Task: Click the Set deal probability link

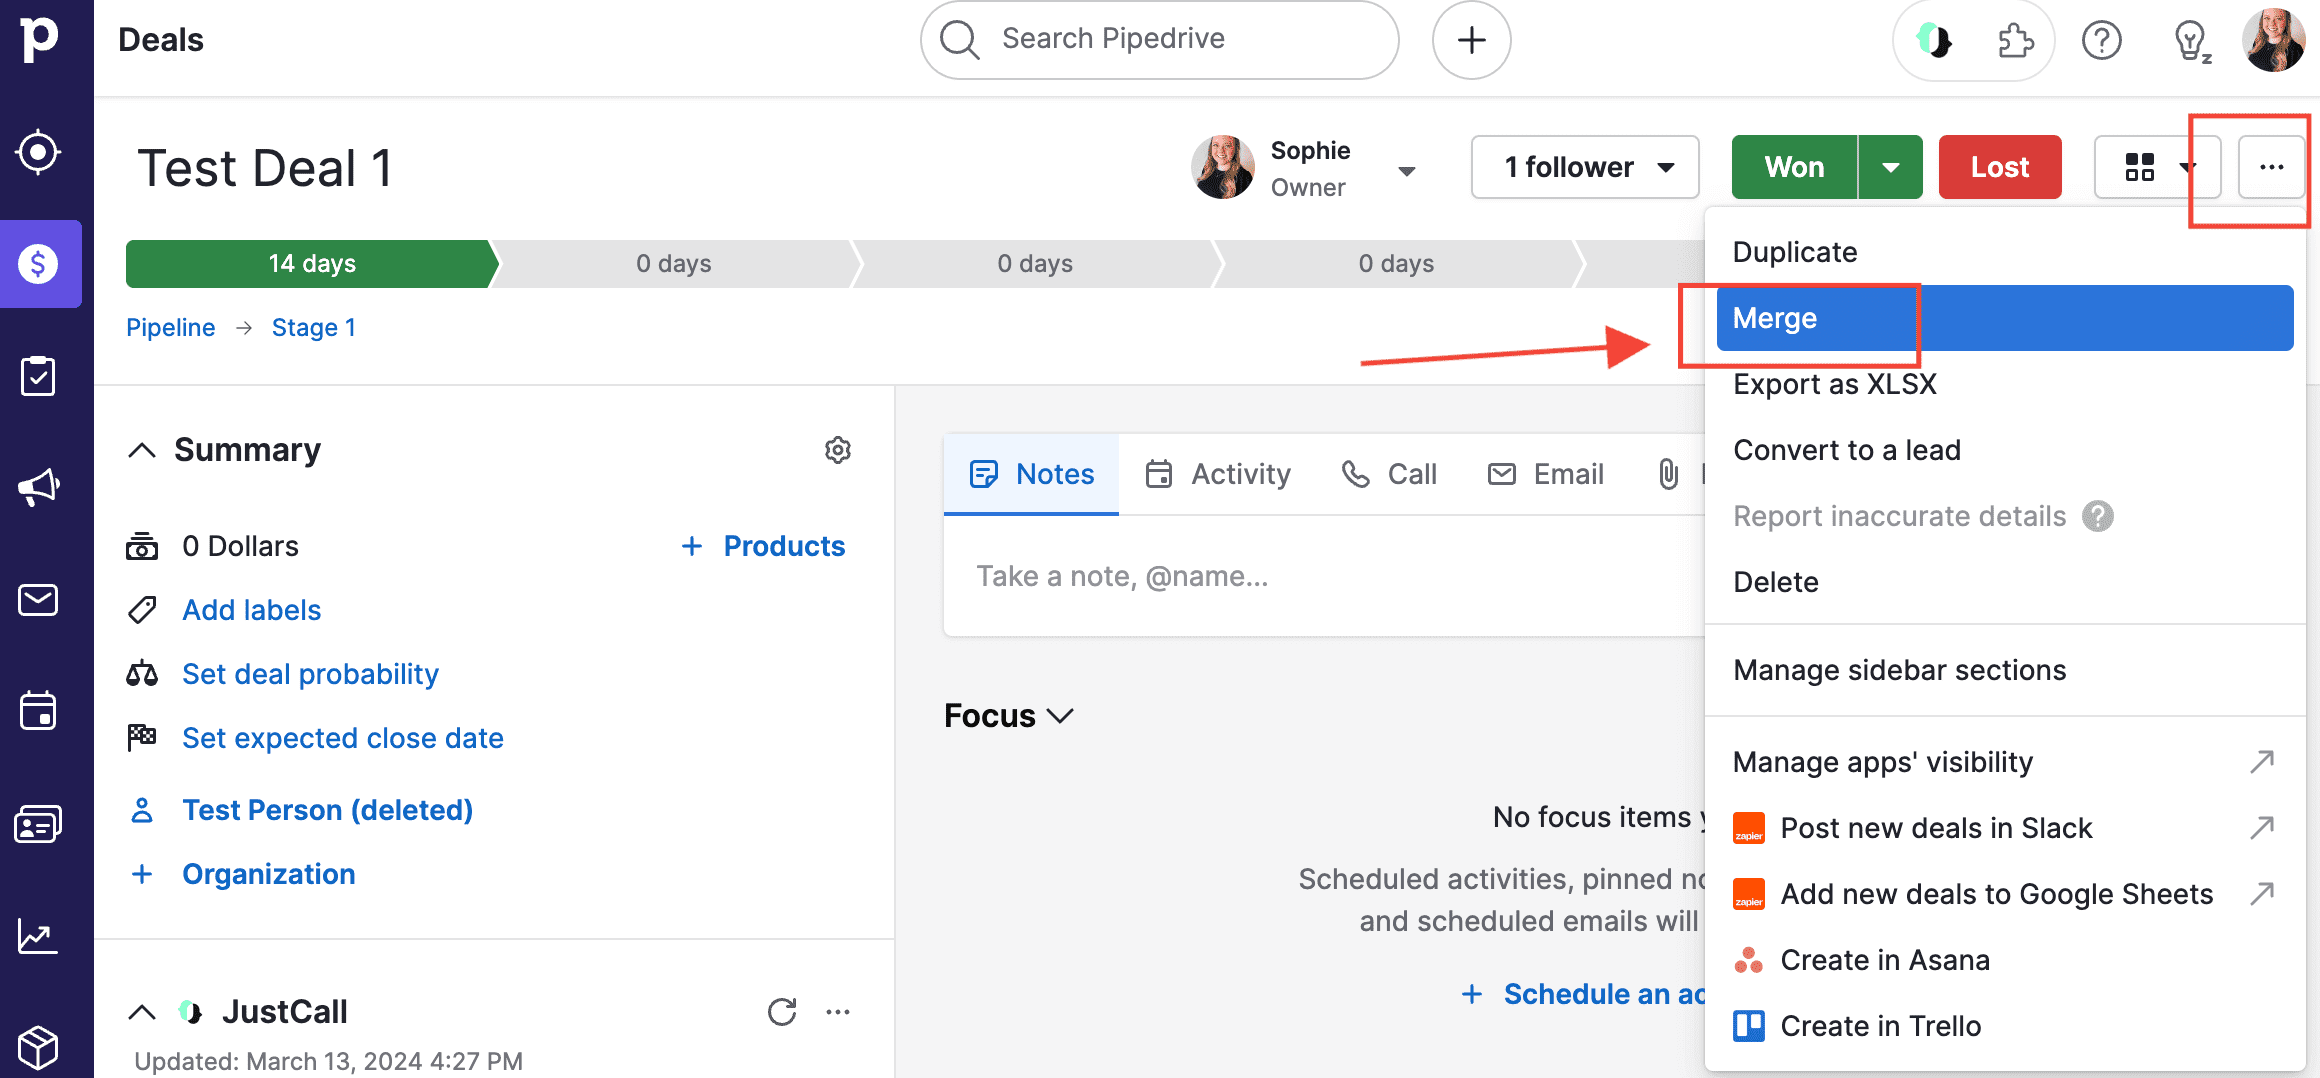Action: (x=310, y=674)
